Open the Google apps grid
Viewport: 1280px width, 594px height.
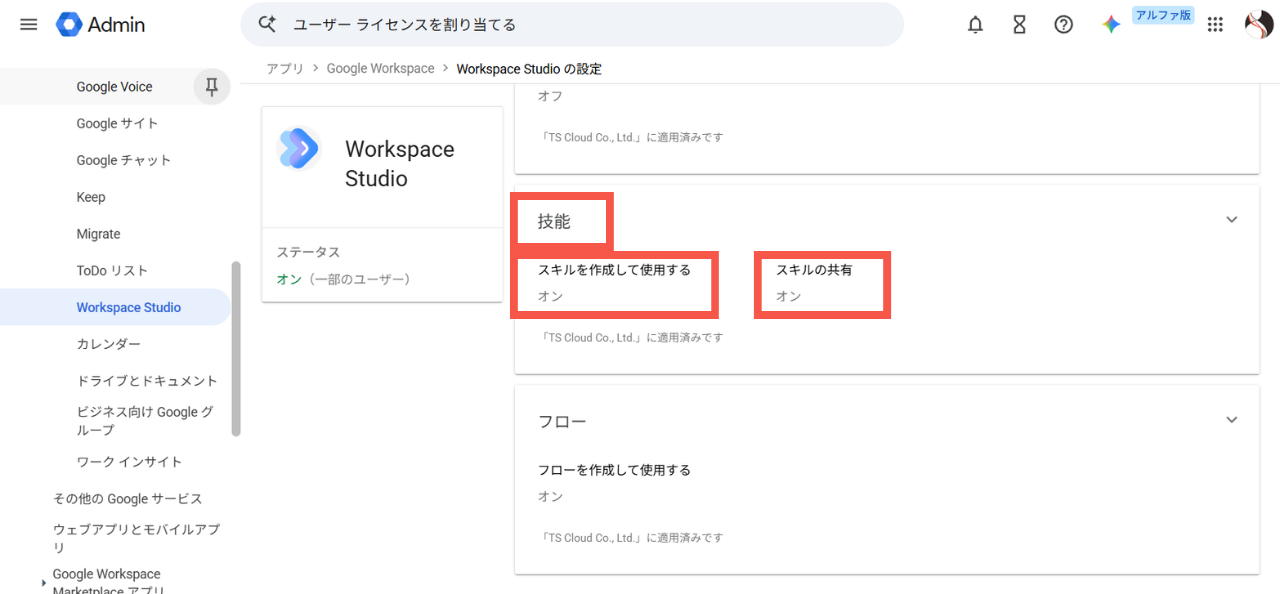(x=1215, y=25)
